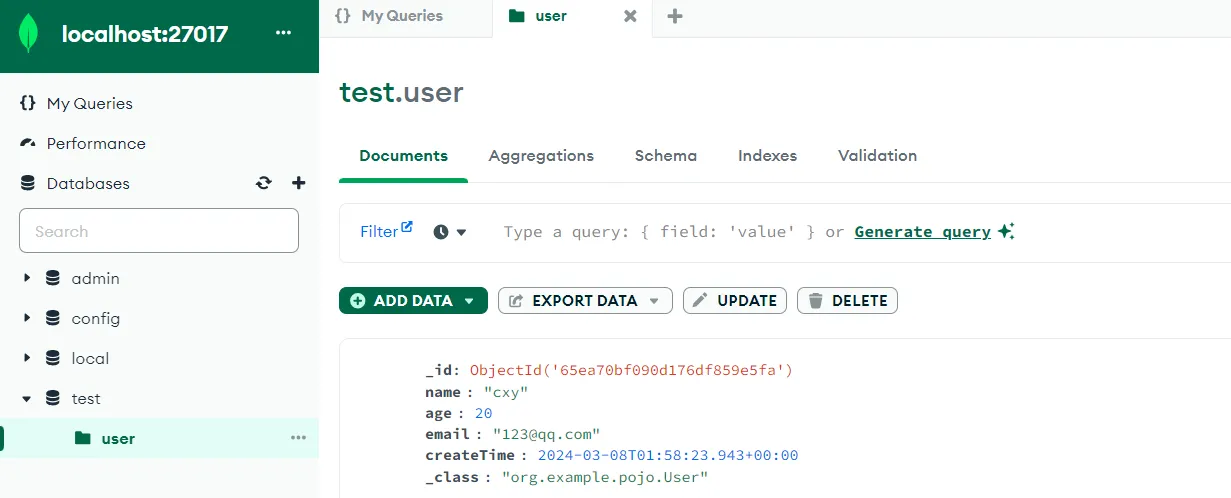Close the user tab
Screen dimensions: 1231x498
(630, 16)
